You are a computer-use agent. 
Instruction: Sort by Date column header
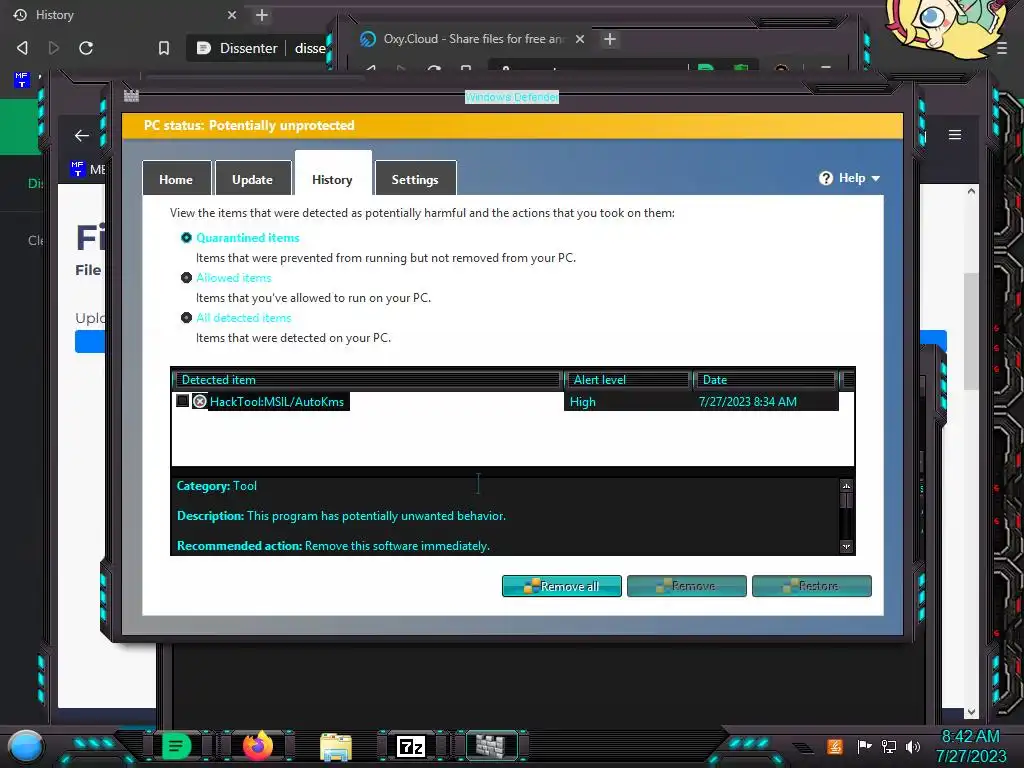[765, 379]
